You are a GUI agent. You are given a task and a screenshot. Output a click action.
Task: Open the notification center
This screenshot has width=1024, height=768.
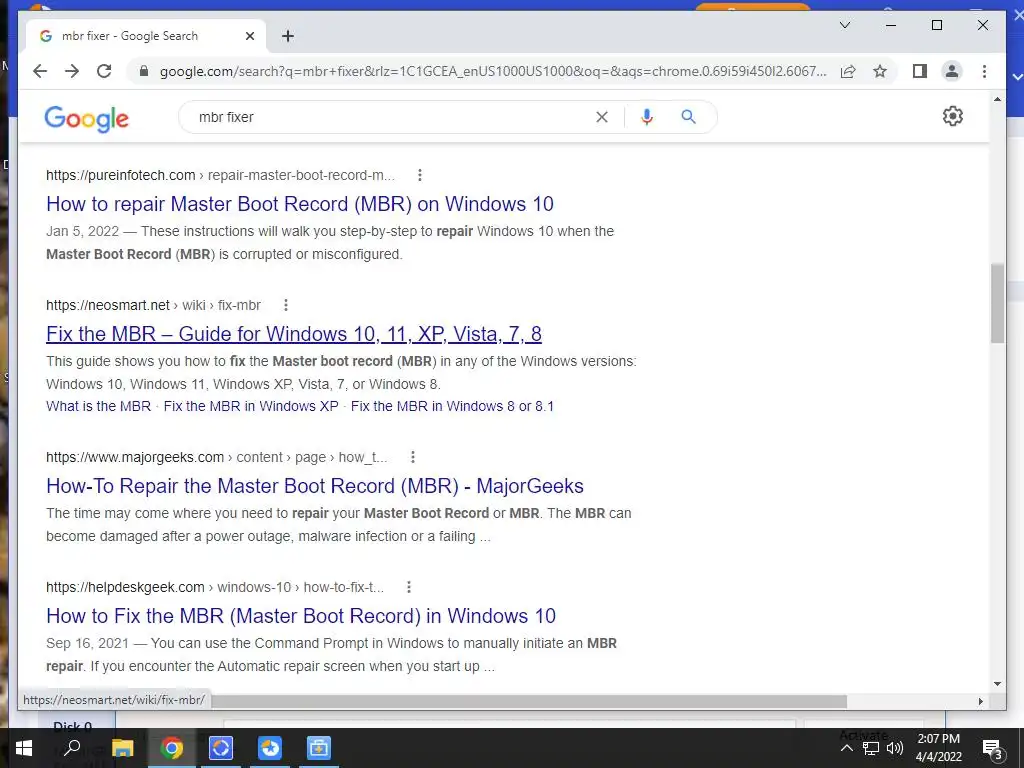pos(992,748)
